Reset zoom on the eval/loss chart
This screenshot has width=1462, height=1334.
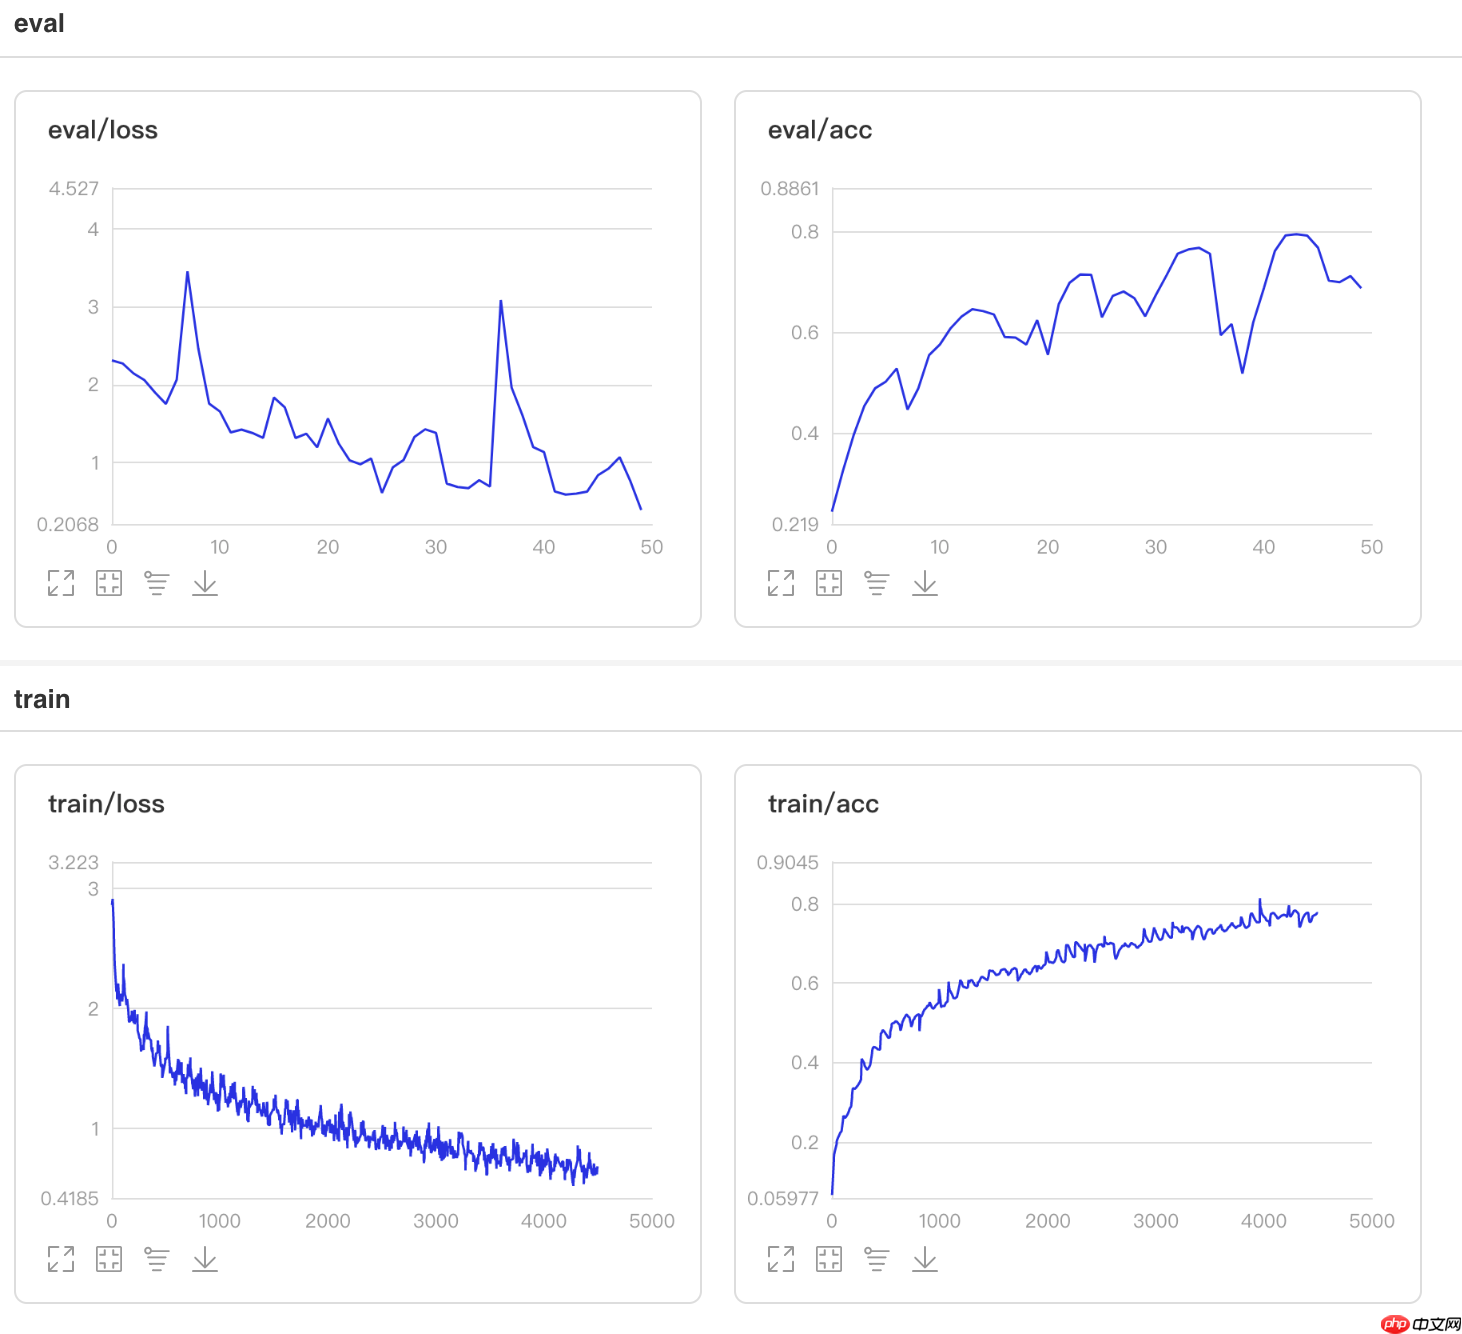(109, 583)
